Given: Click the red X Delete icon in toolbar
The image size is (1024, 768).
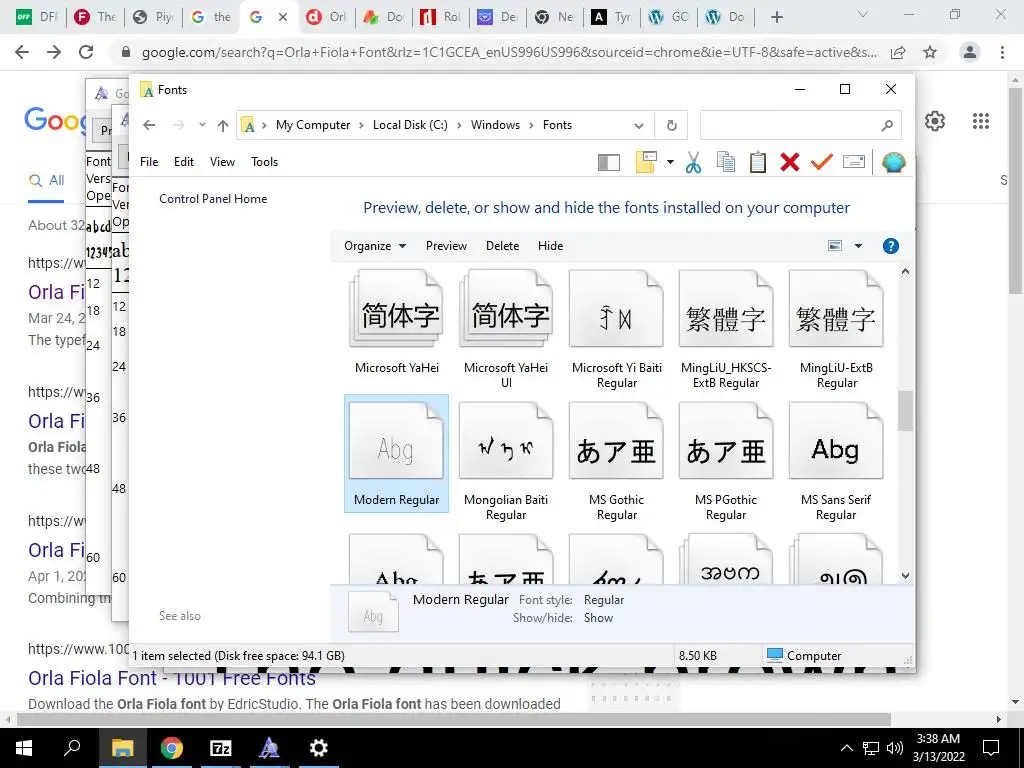Looking at the screenshot, I should (x=790, y=162).
